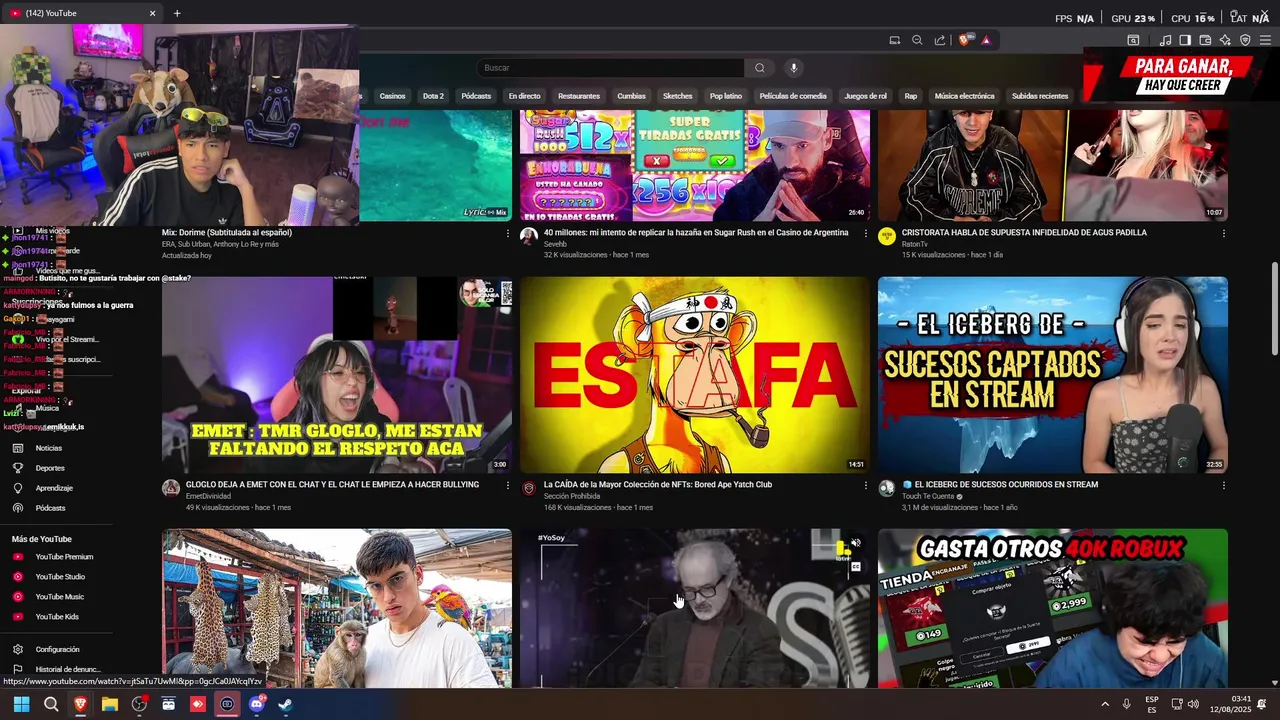The width and height of the screenshot is (1280, 720).
Task: Go to Pódcasts in sidebar
Action: 50,508
